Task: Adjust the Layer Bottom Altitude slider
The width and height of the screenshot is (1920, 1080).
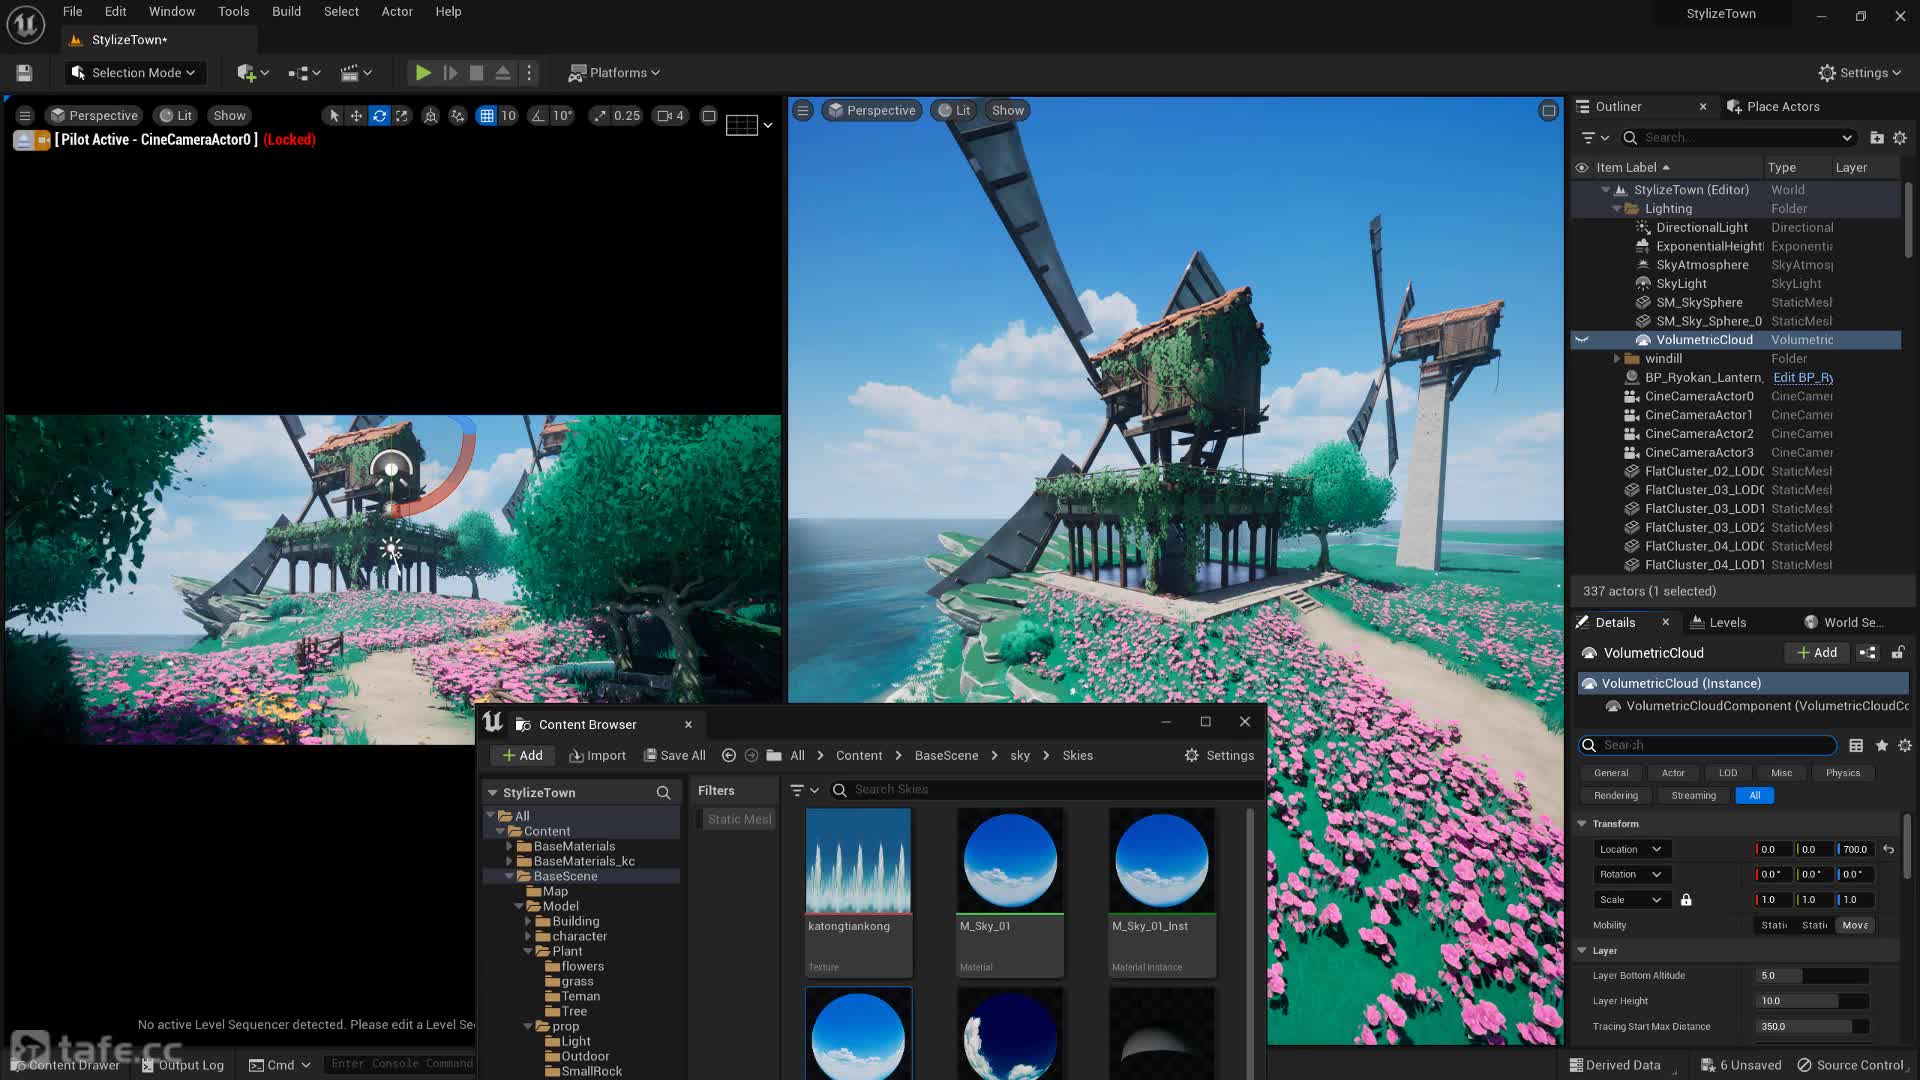Action: click(1812, 976)
